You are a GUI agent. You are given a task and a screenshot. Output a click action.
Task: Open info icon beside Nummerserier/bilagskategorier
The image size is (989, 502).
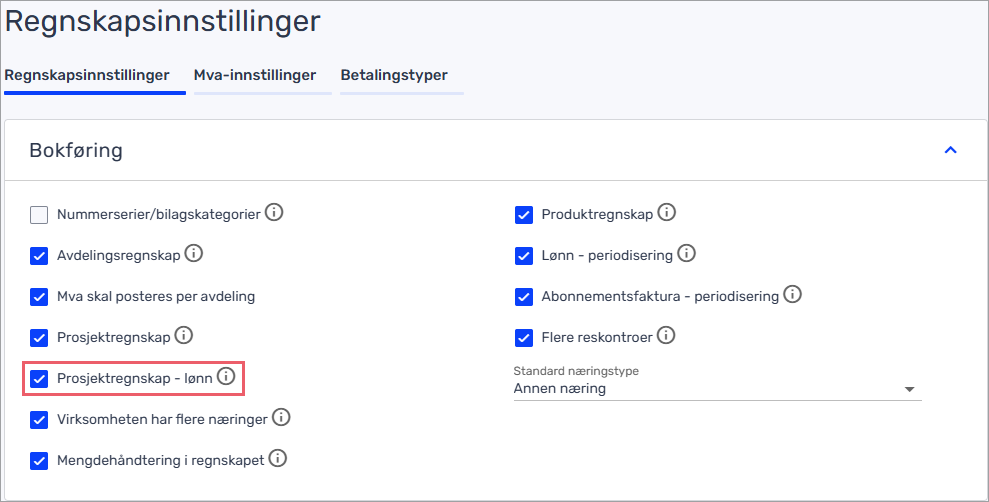pyautogui.click(x=274, y=213)
